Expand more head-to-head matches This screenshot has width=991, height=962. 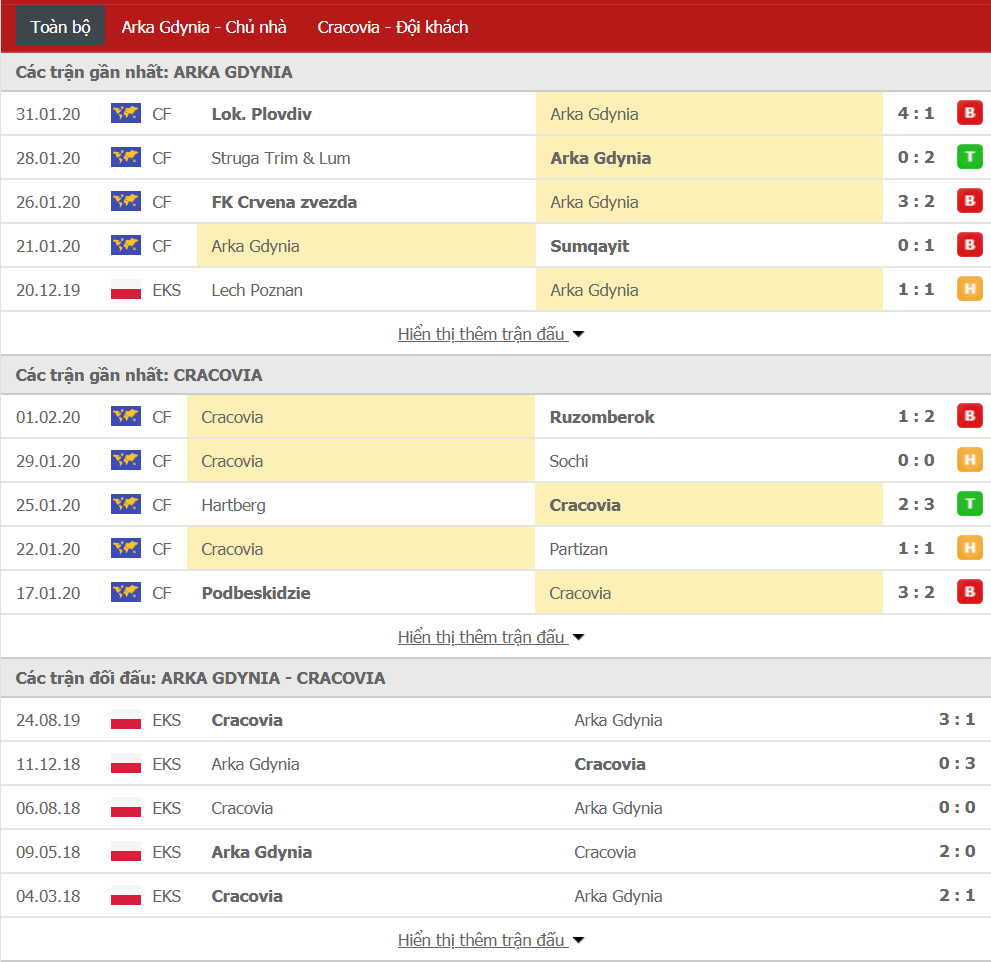(x=490, y=940)
